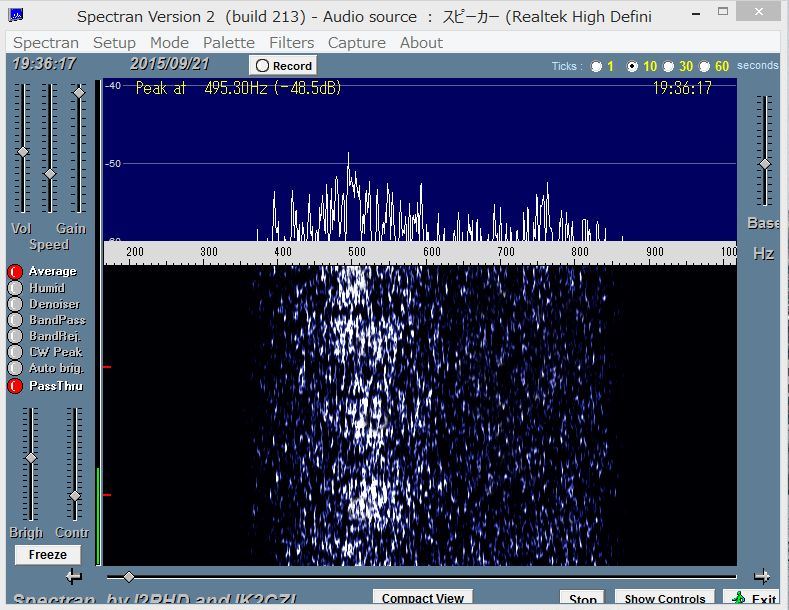Image resolution: width=789 pixels, height=610 pixels.
Task: Click the Contrast slider handle
Action: click(75, 496)
